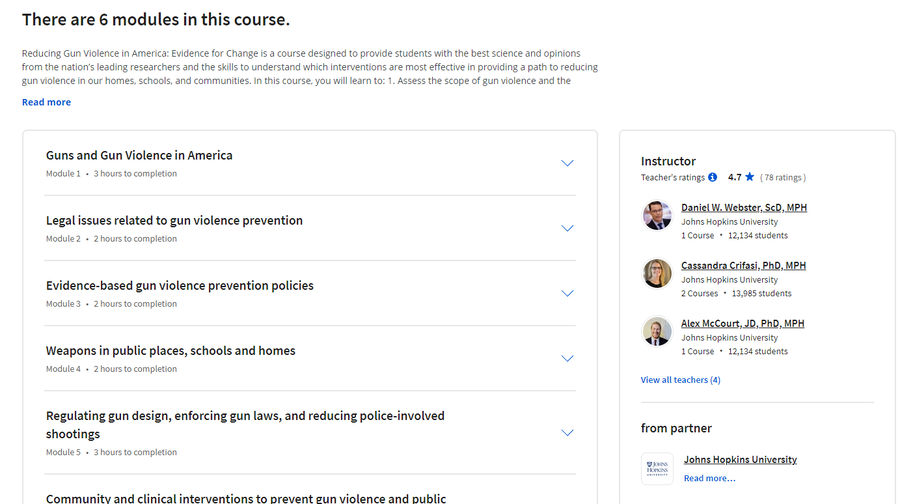Open Johns Hopkins University partner link
This screenshot has height=504, width=900.
click(x=740, y=460)
